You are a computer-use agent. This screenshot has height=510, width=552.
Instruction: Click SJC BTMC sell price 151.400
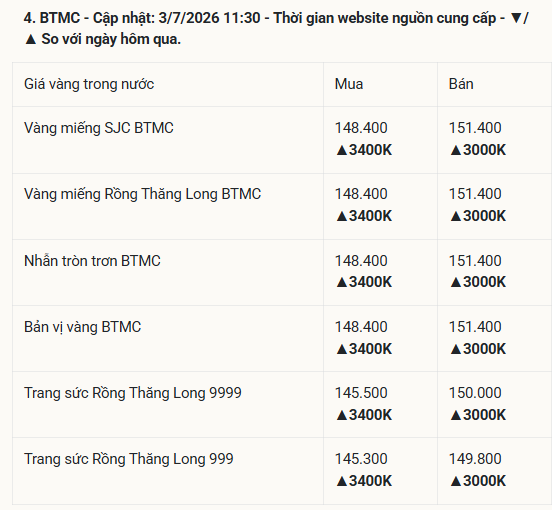click(x=475, y=128)
